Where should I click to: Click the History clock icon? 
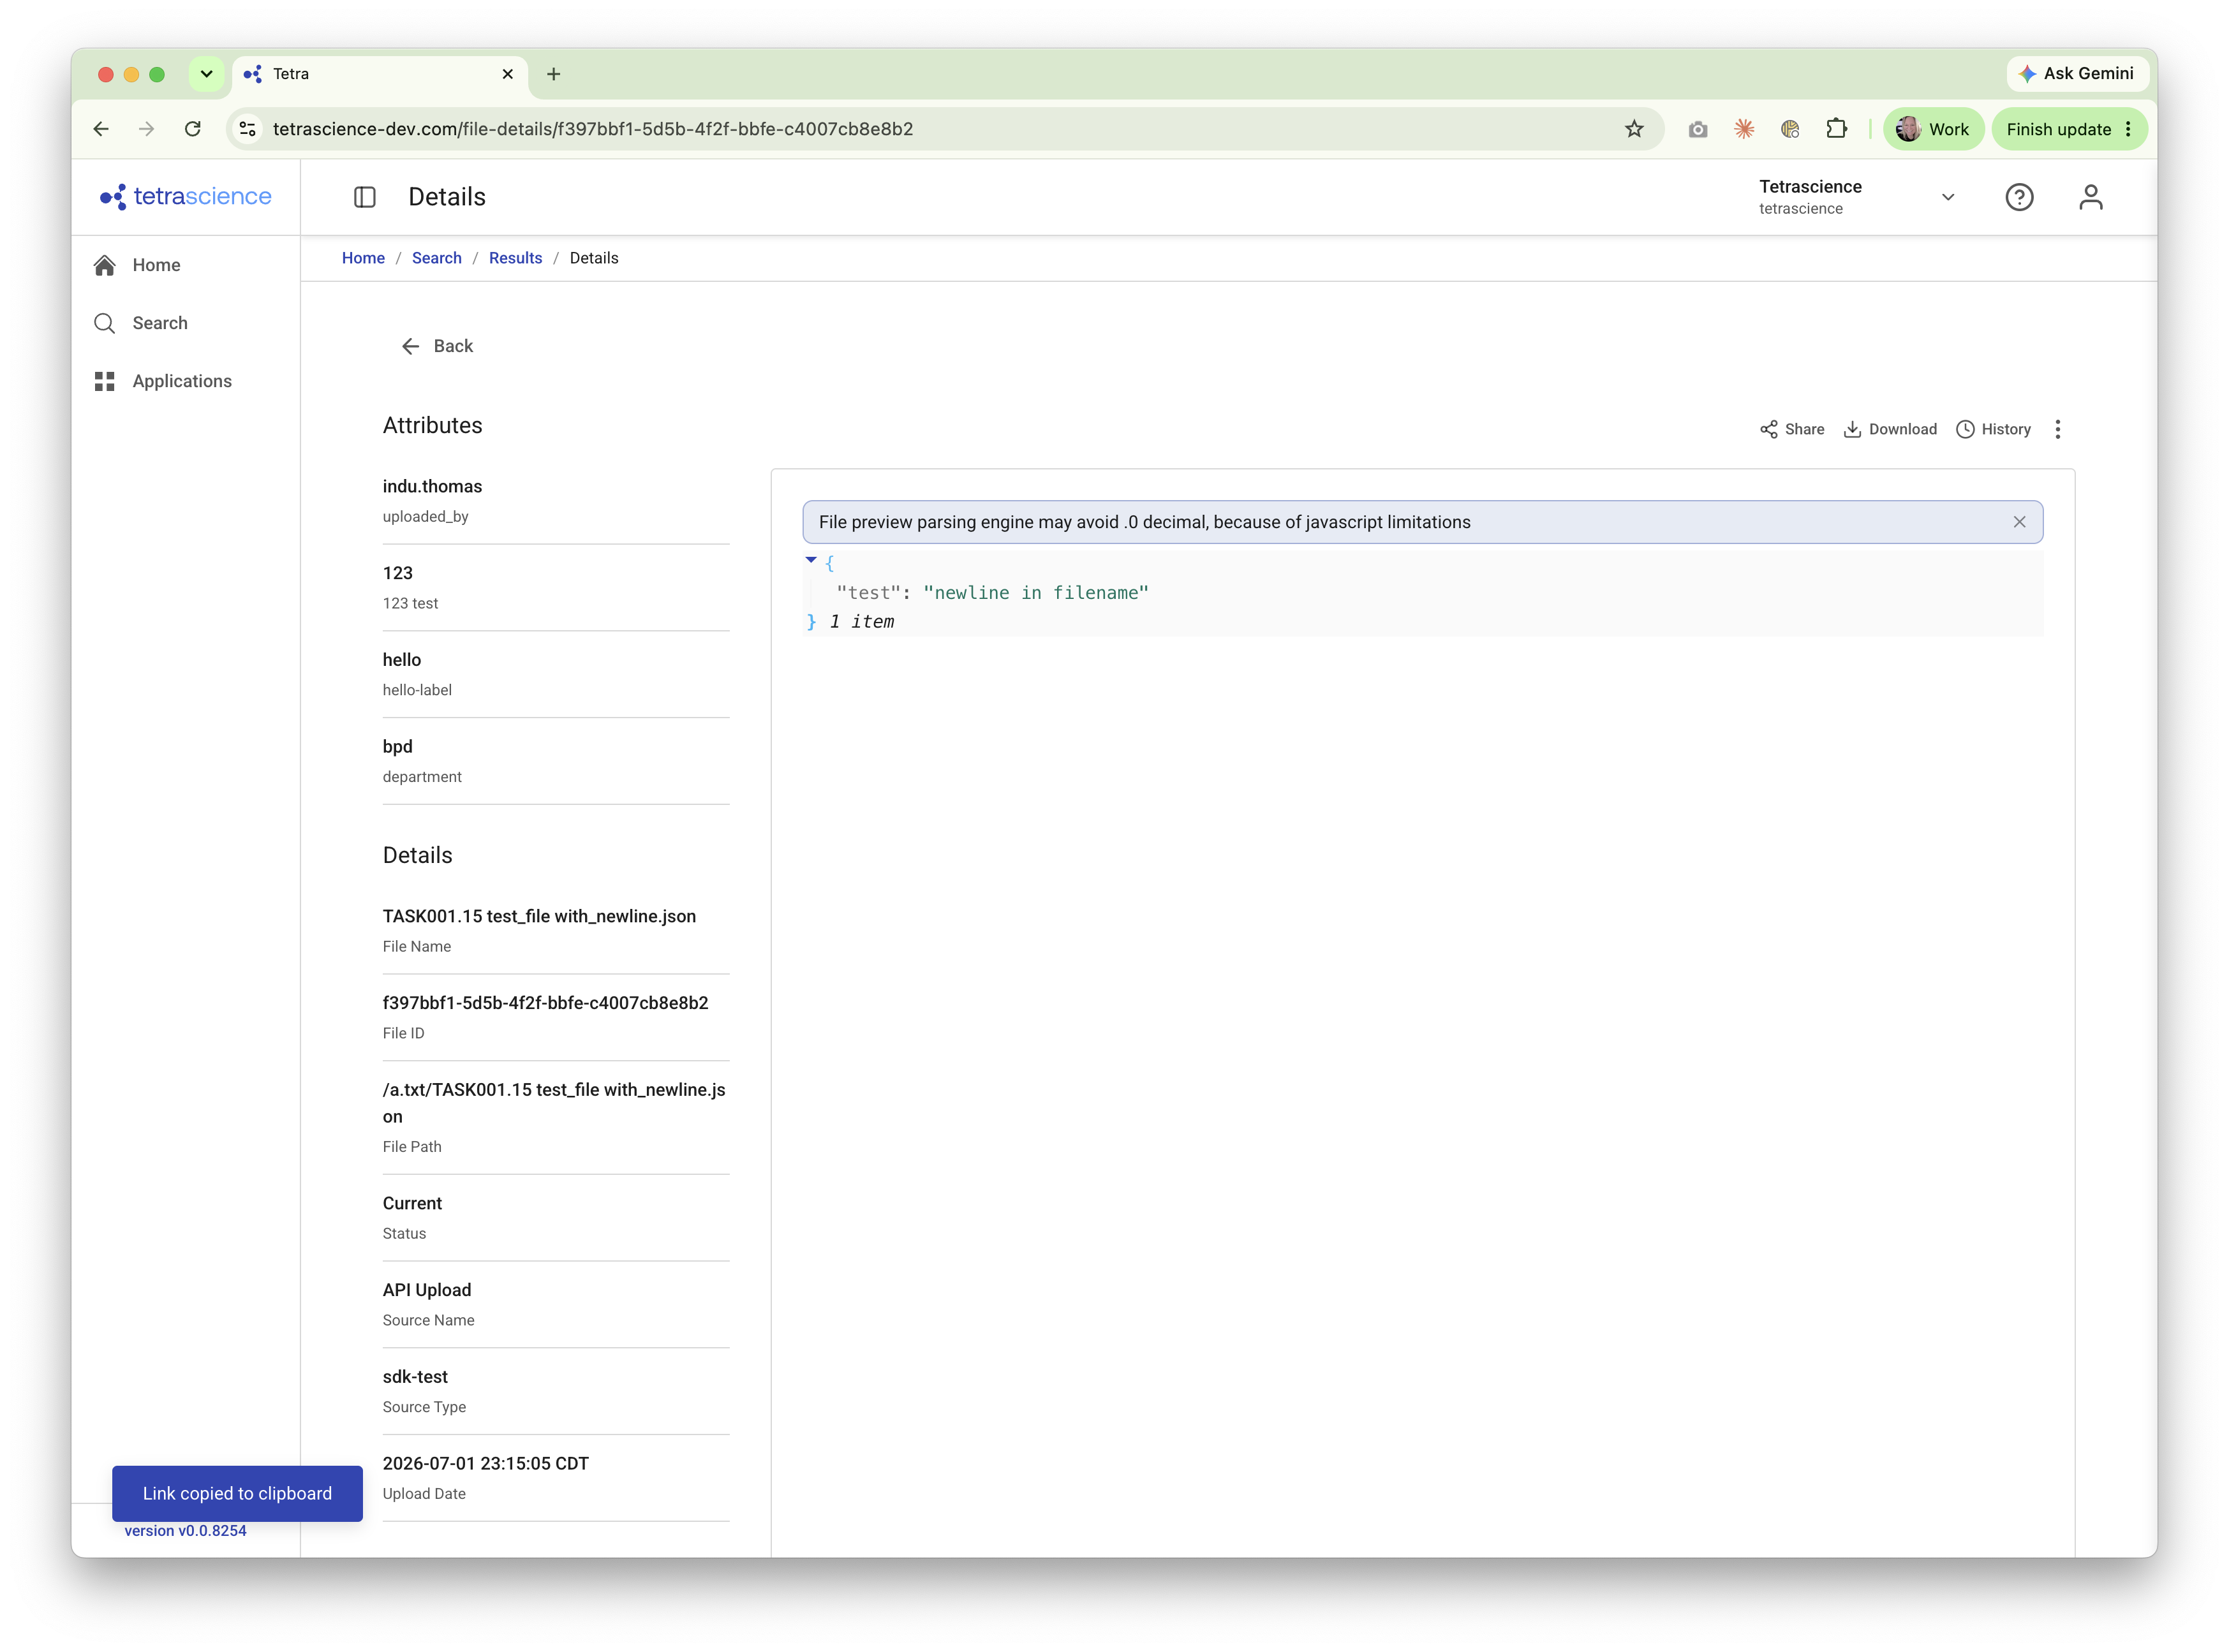pyautogui.click(x=1965, y=429)
